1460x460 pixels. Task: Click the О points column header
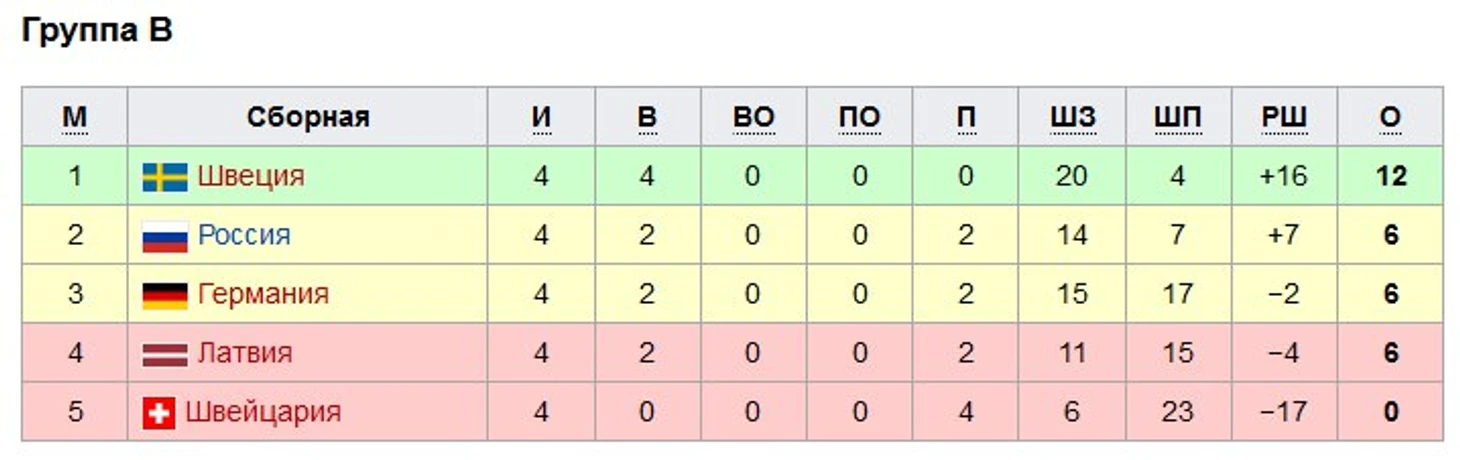tap(1390, 117)
